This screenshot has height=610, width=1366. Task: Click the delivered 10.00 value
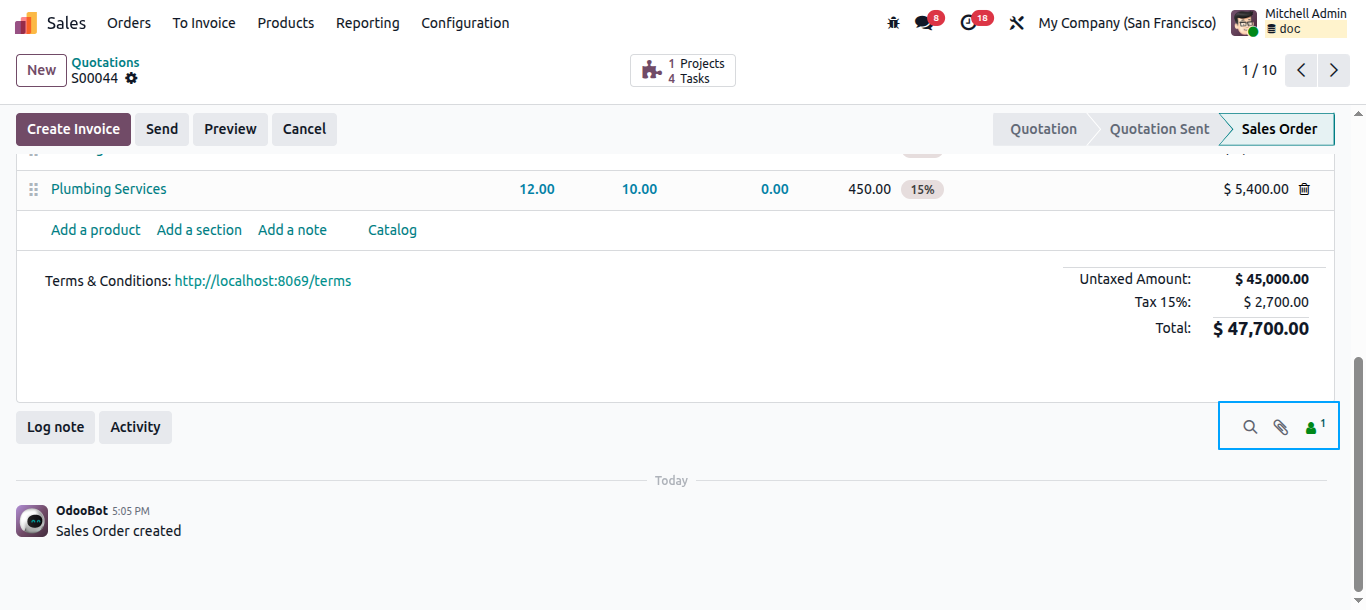click(x=640, y=189)
